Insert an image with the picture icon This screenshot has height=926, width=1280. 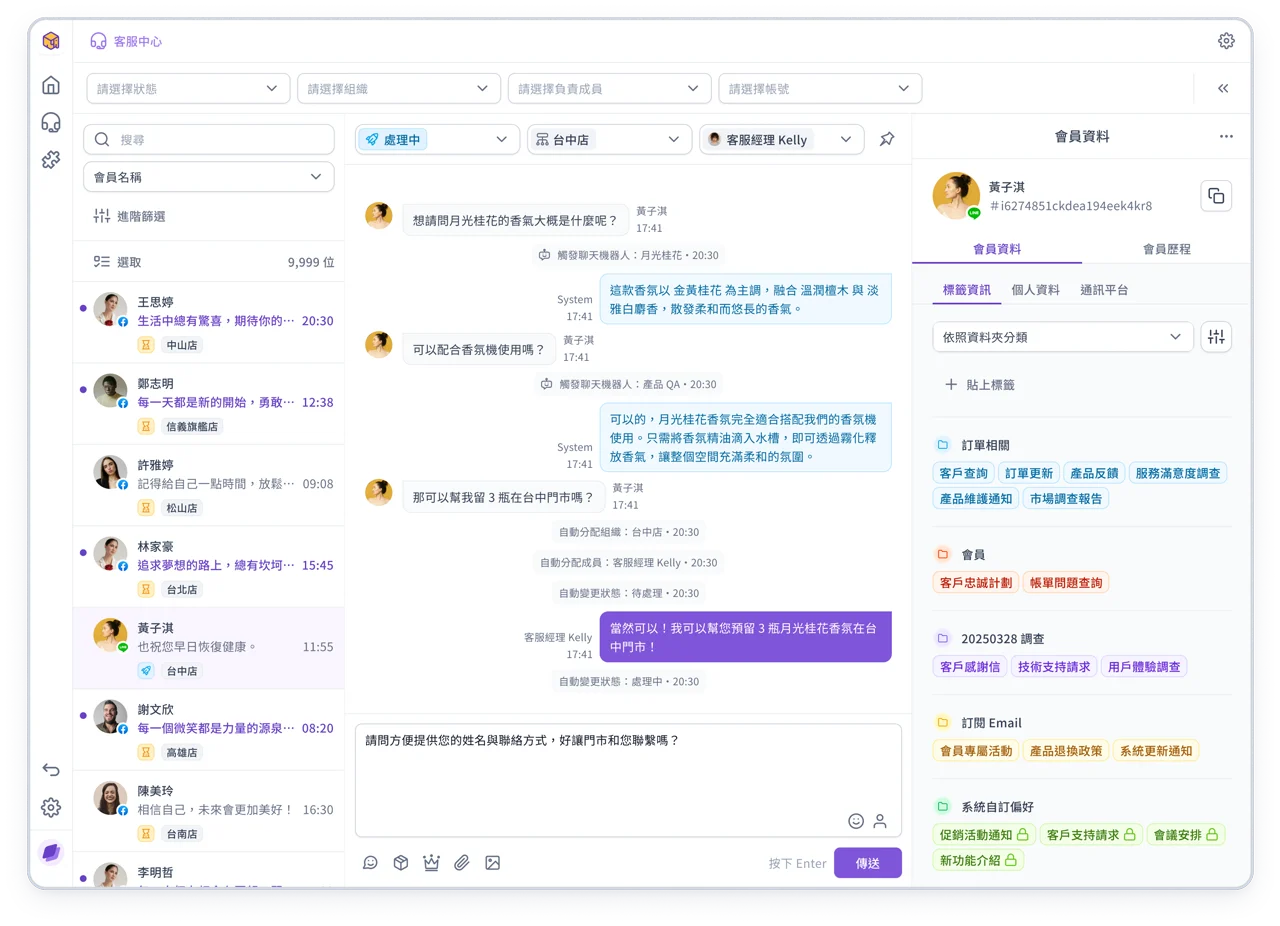click(x=492, y=862)
